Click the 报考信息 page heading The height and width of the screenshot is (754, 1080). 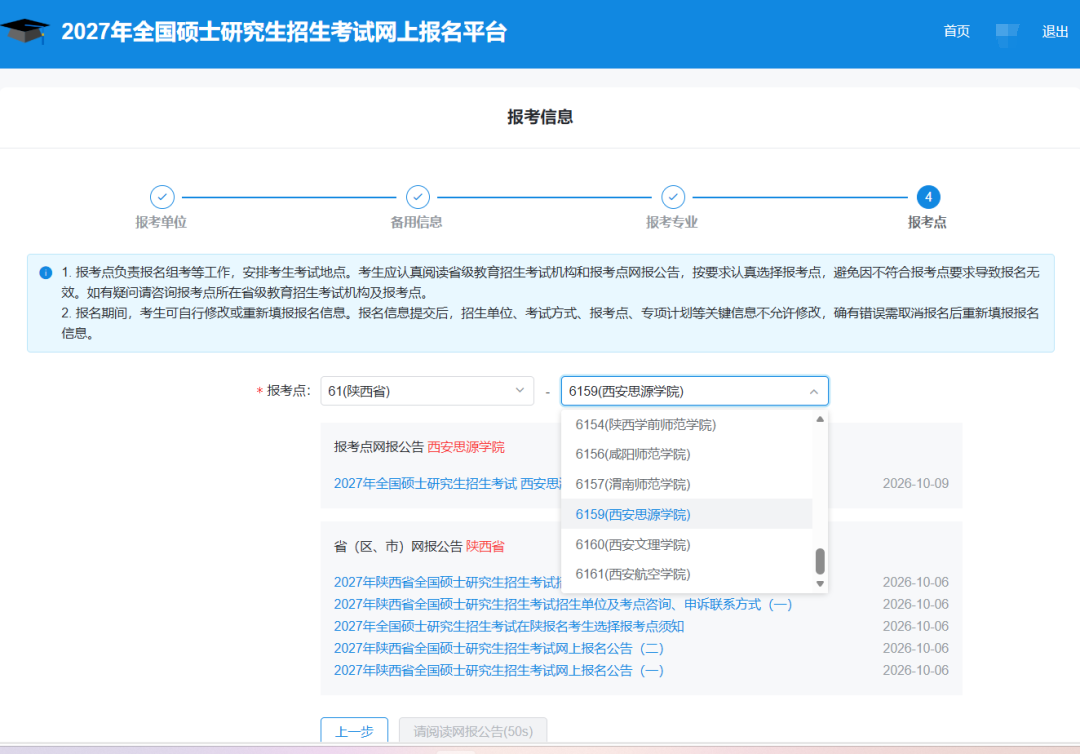[540, 117]
